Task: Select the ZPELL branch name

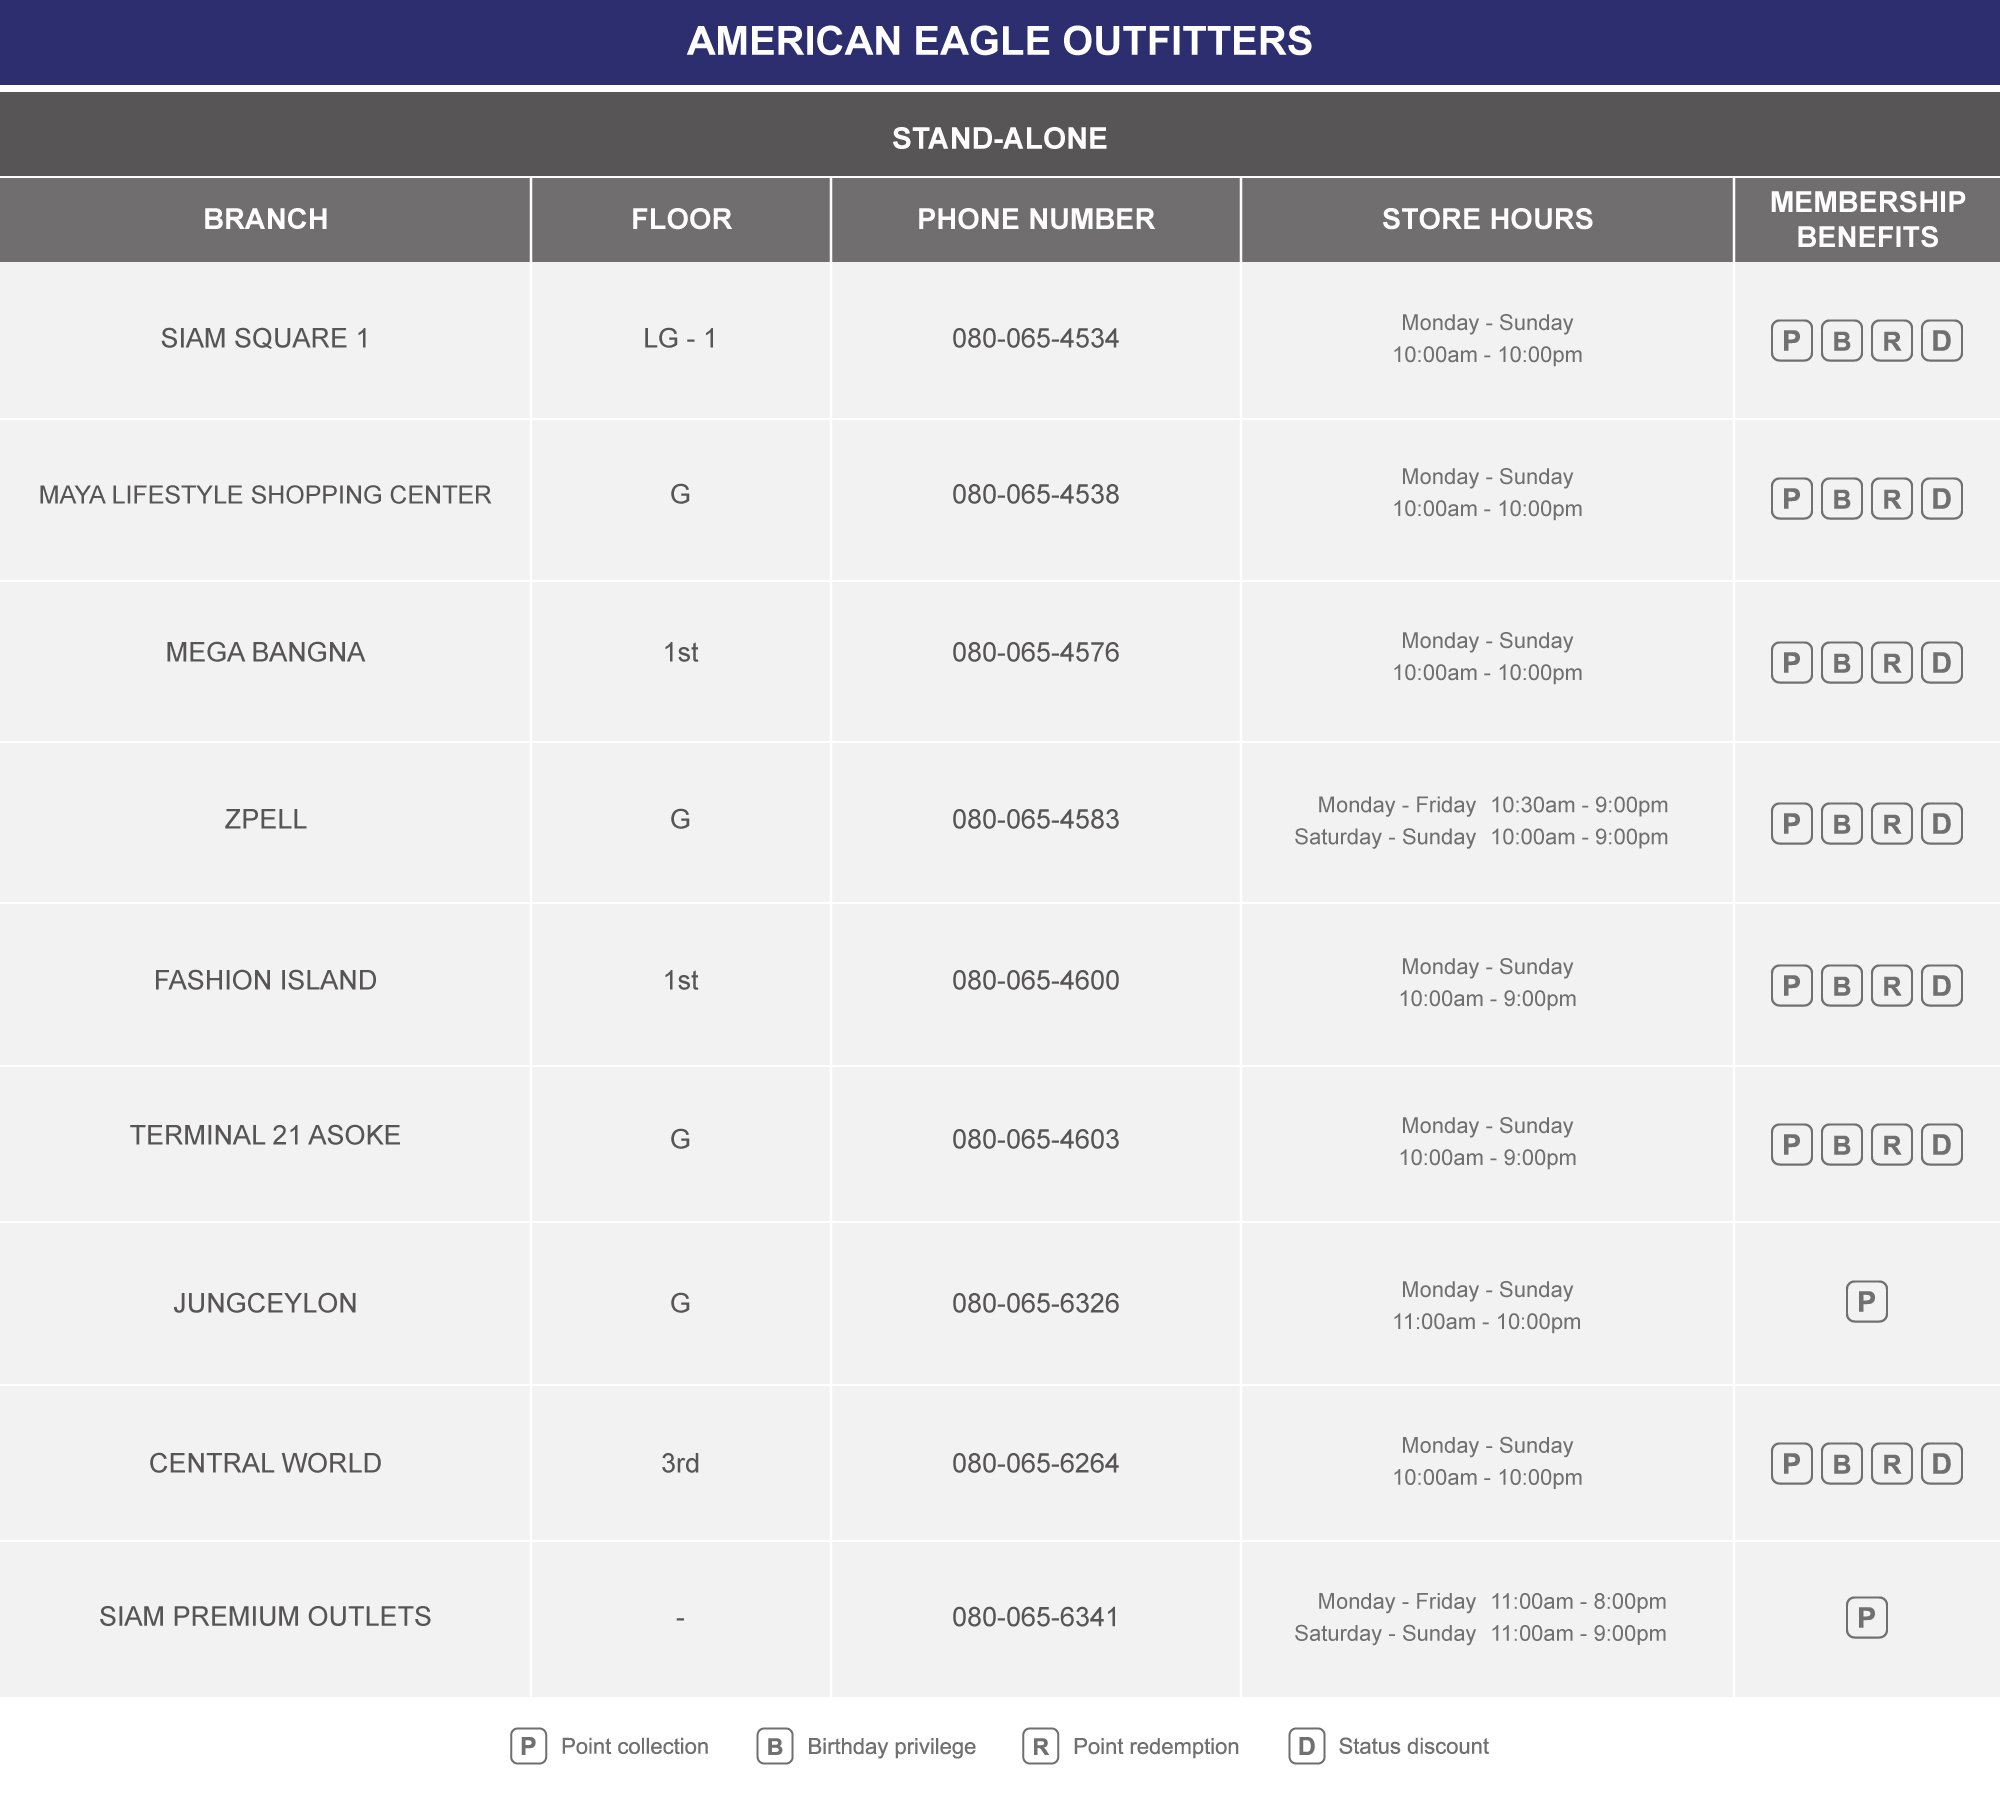Action: click(x=265, y=819)
